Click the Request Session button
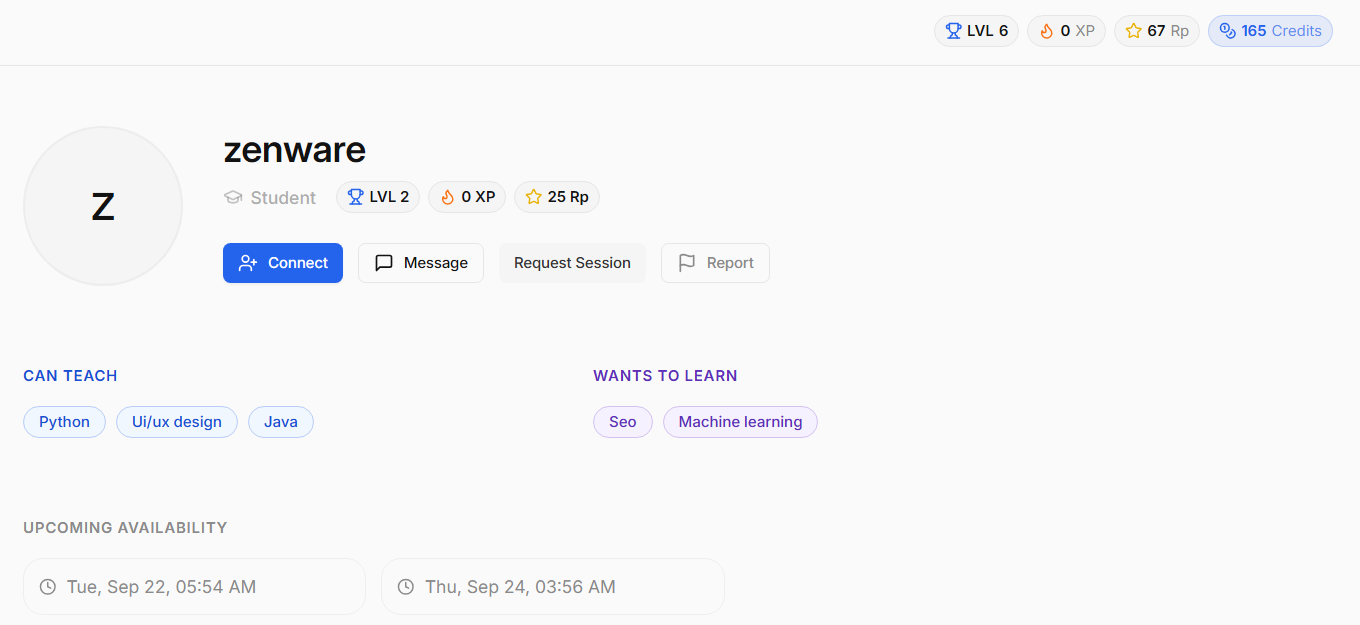 pos(572,263)
